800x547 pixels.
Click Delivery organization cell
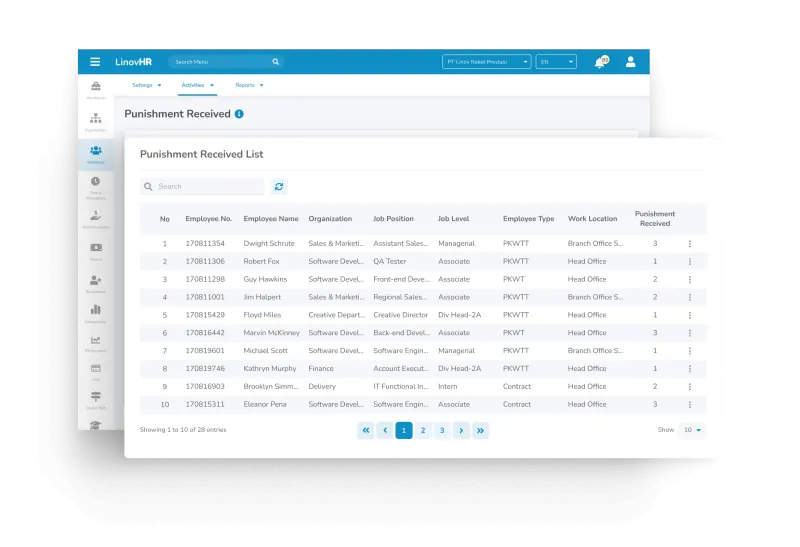(322, 386)
